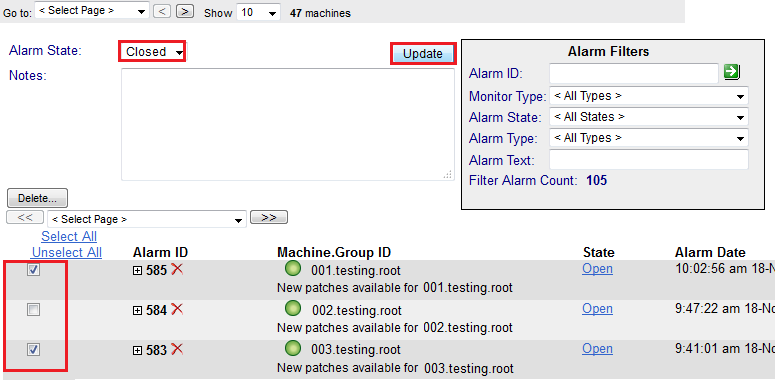Expand alarm 585 details with plus icon
Viewport: 775px width, 380px height.
137,271
